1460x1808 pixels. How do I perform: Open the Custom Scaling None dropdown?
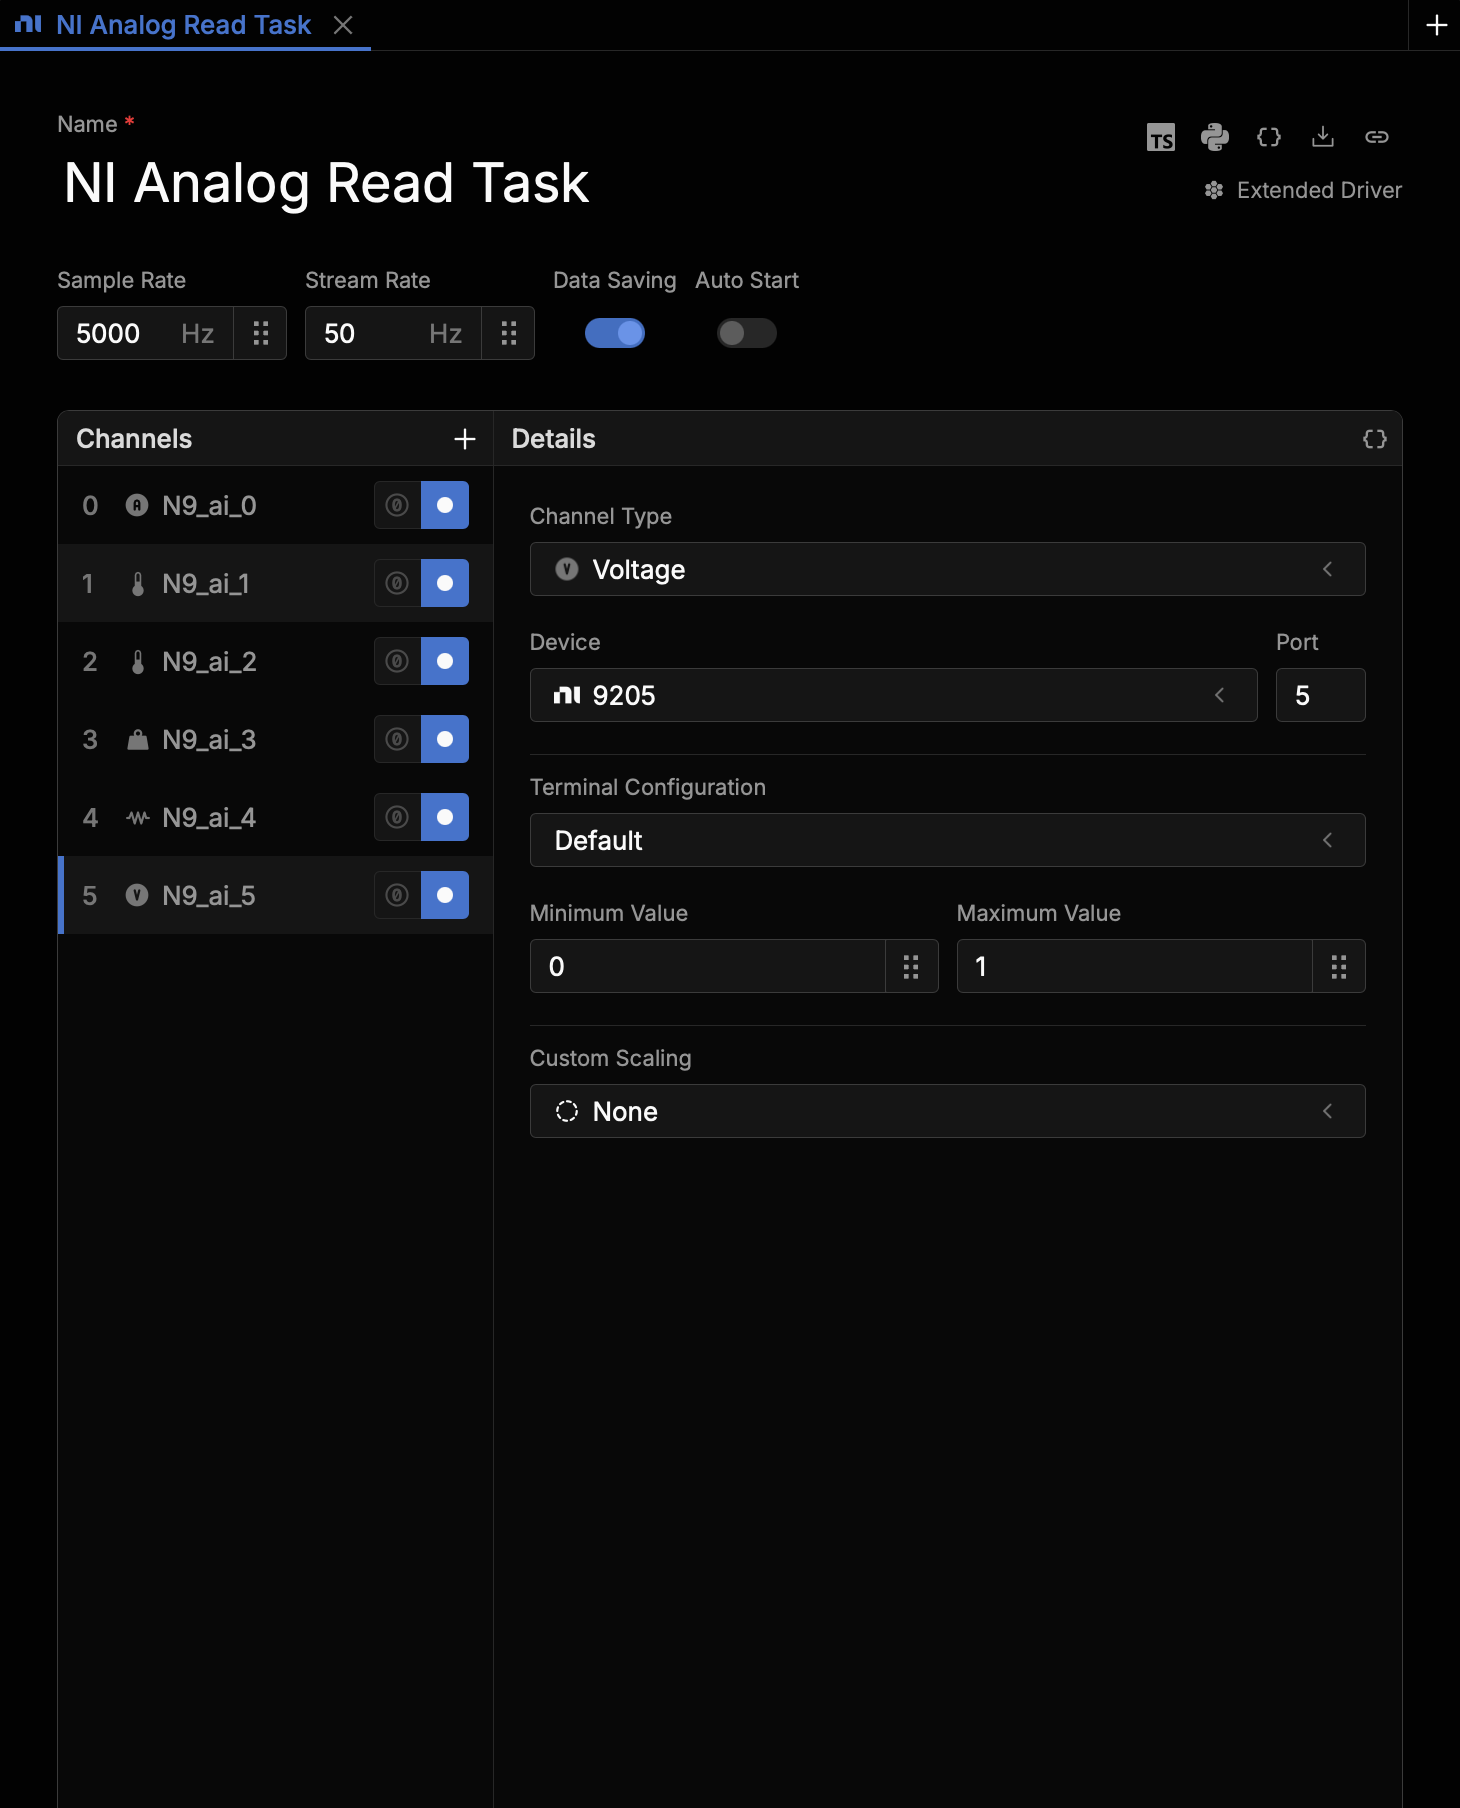click(x=947, y=1111)
